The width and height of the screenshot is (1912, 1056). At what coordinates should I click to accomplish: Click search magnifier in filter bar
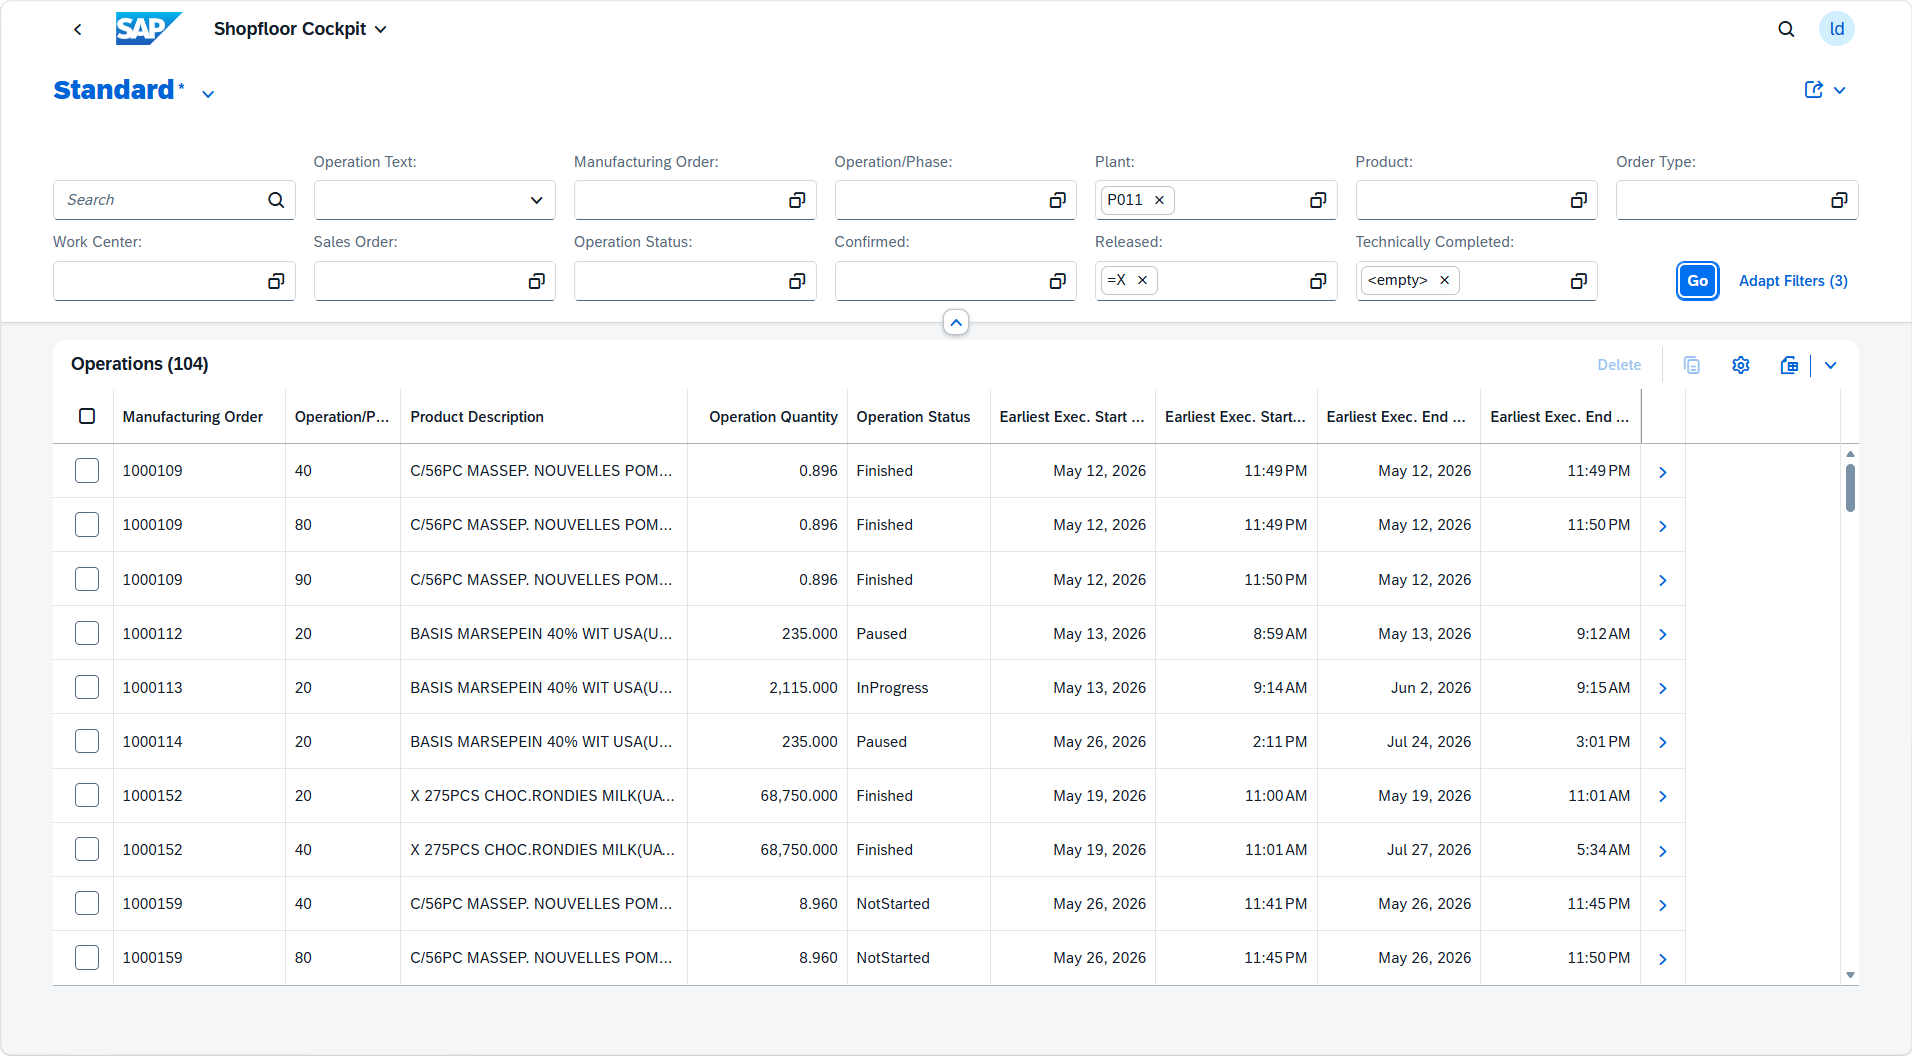tap(276, 200)
